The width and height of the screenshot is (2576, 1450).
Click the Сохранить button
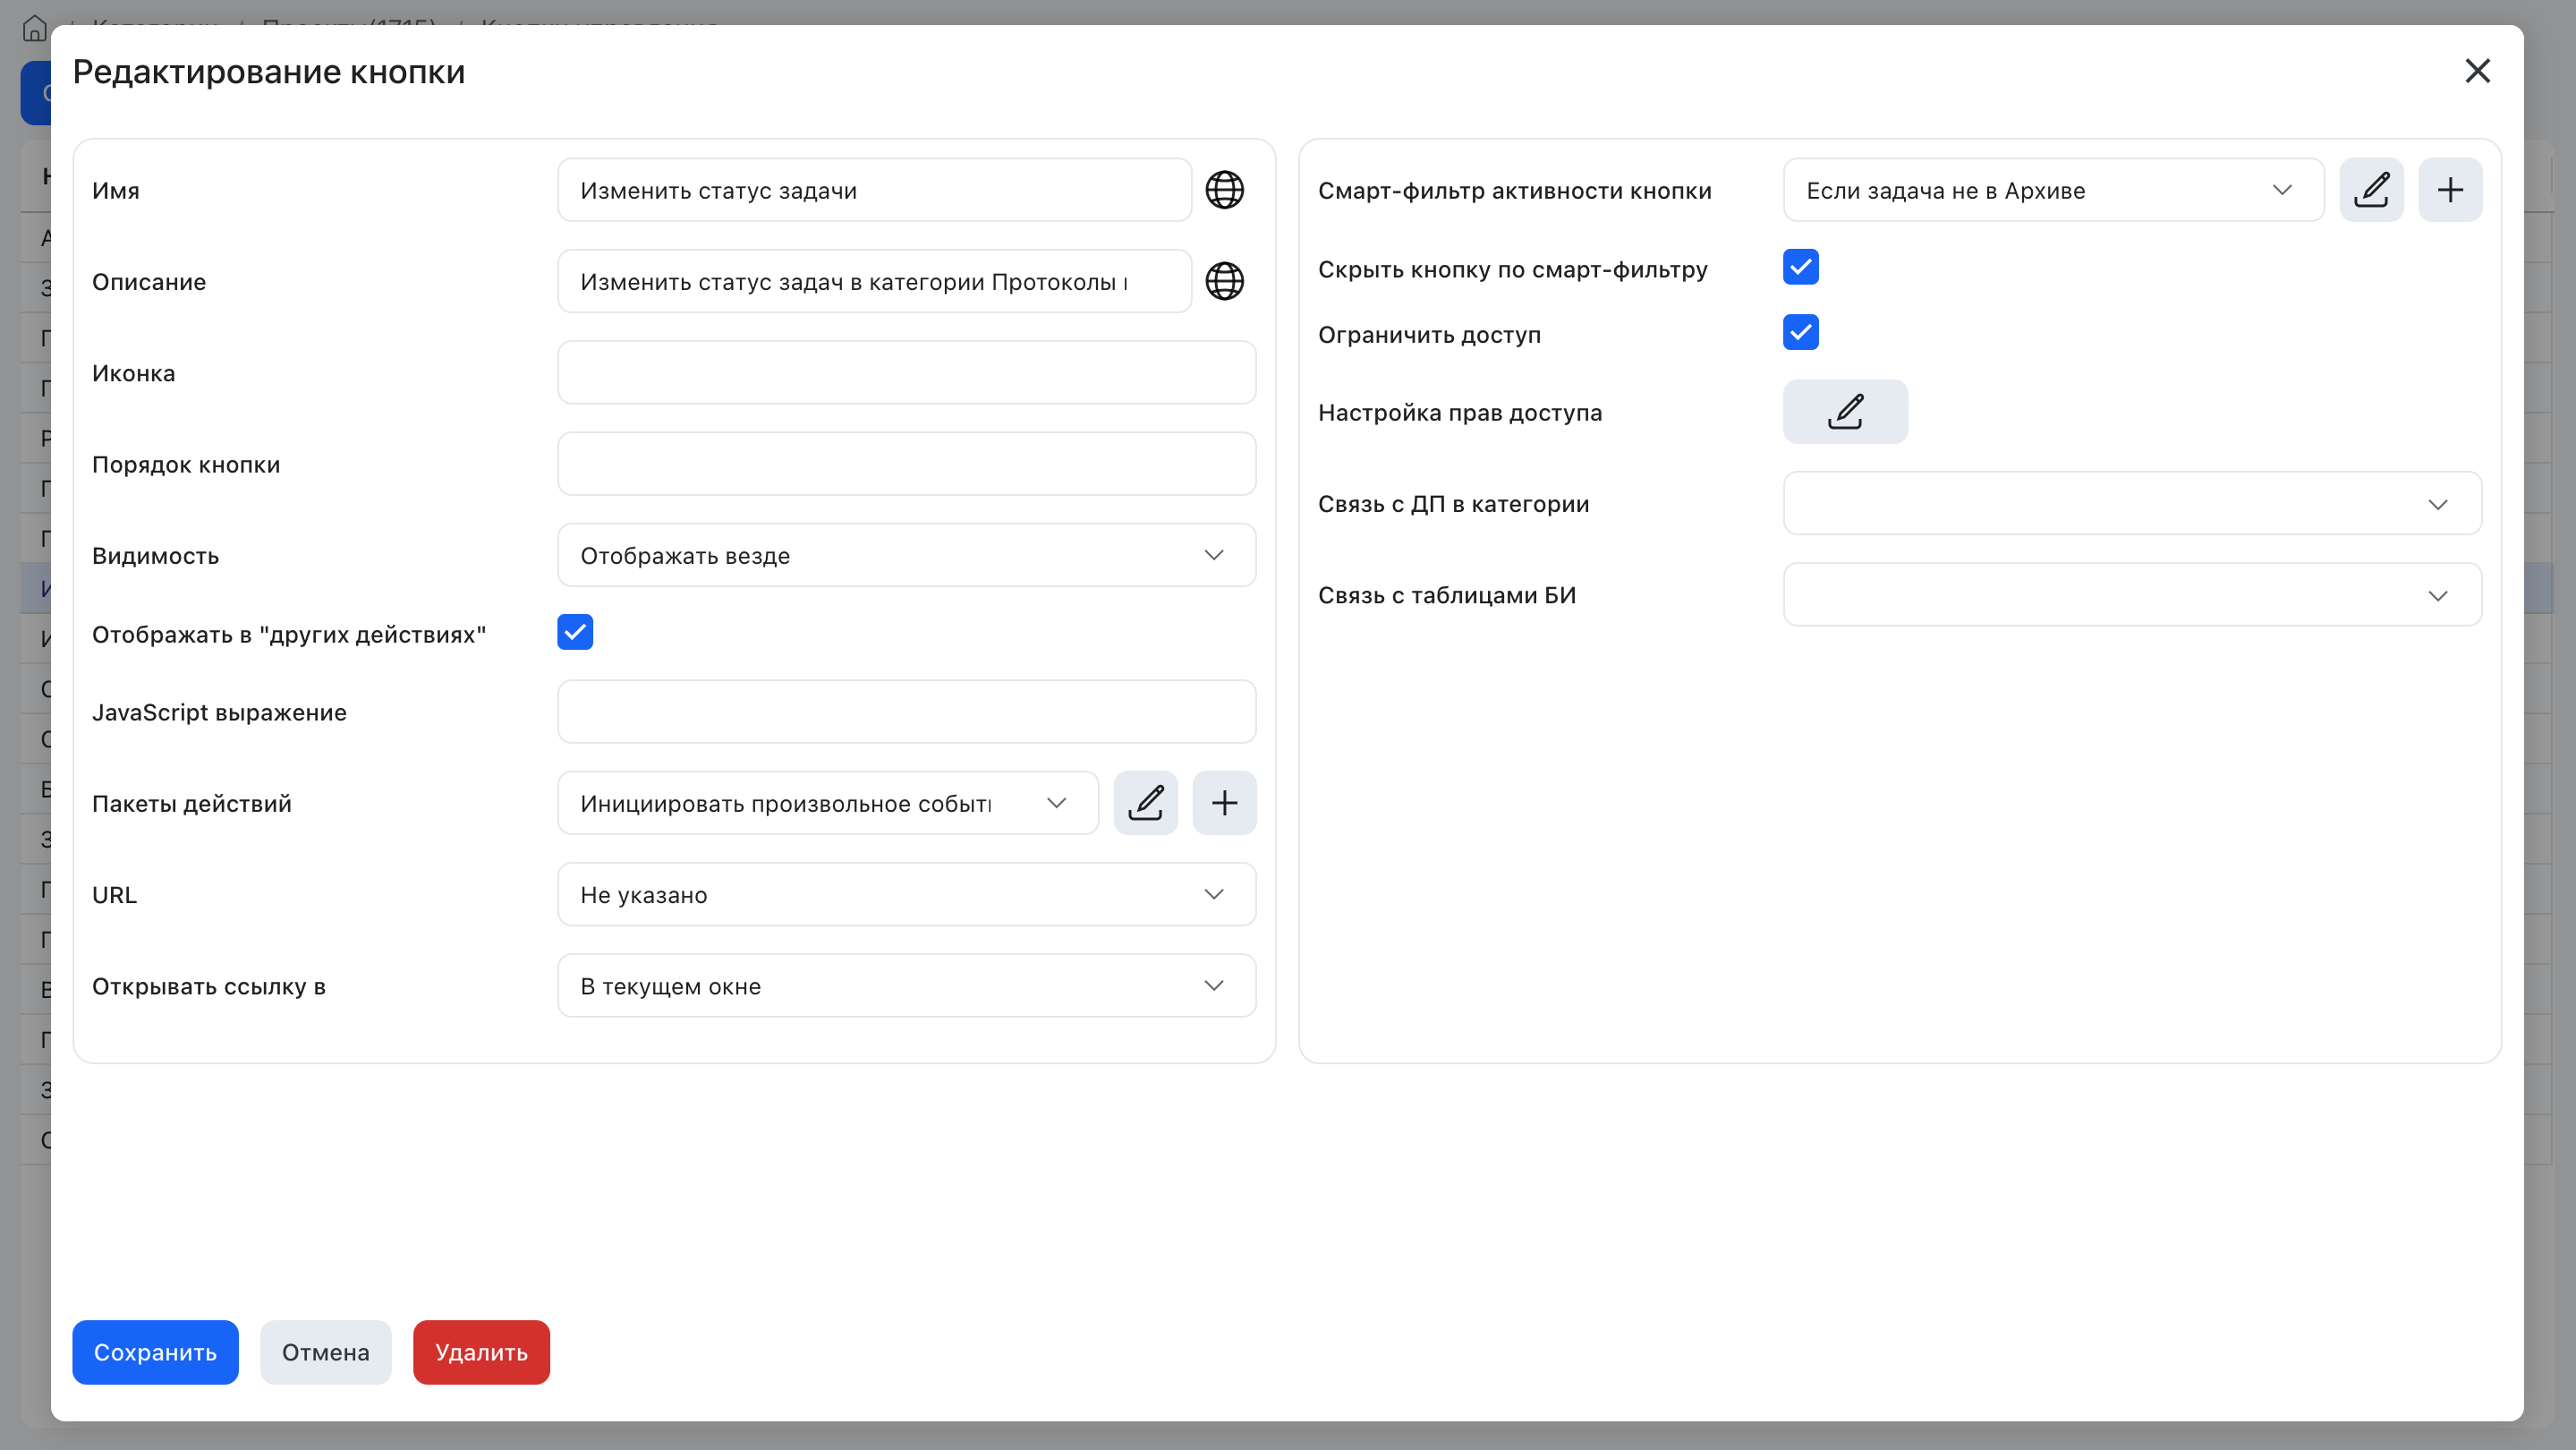155,1352
